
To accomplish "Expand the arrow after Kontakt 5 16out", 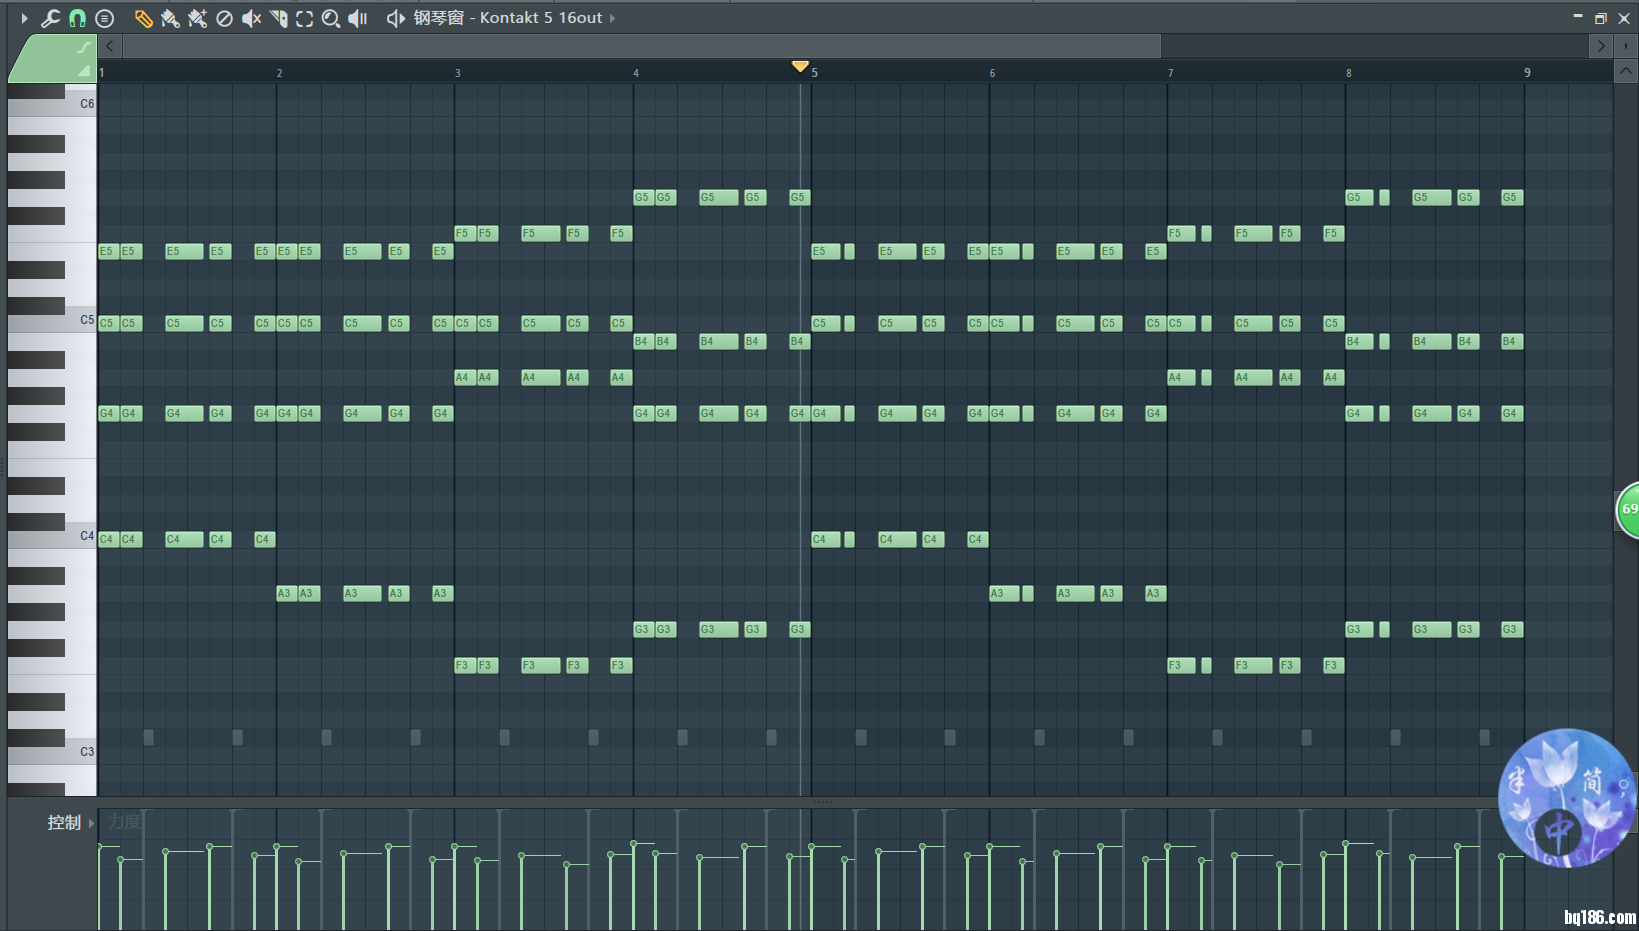I will [x=612, y=18].
